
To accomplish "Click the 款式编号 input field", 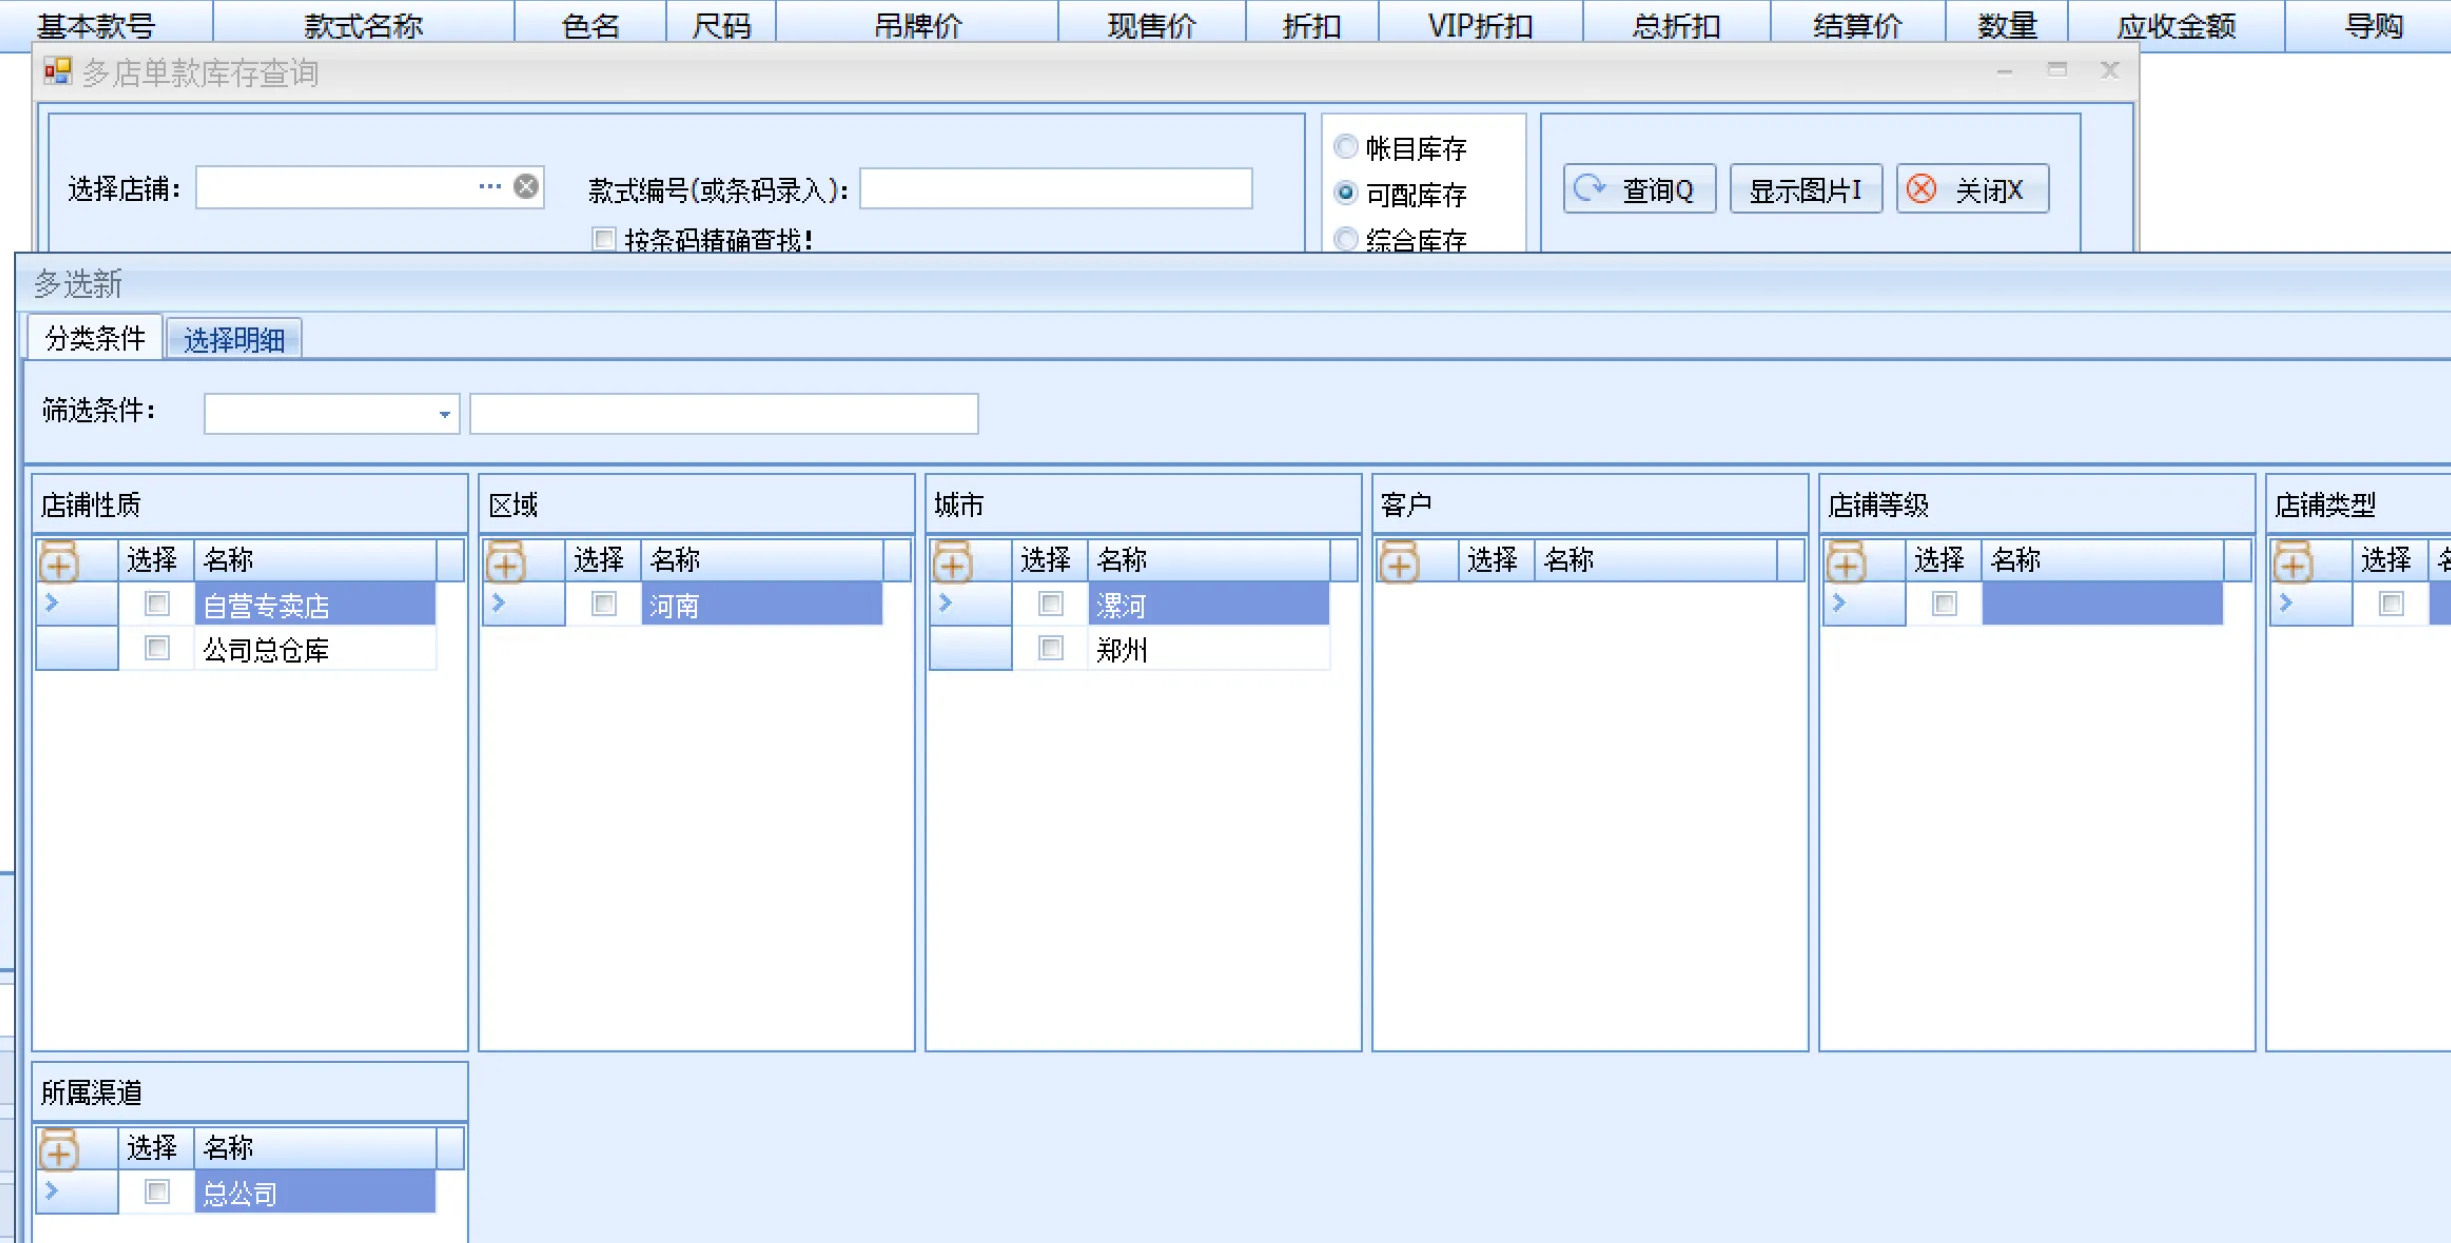I will point(1055,189).
